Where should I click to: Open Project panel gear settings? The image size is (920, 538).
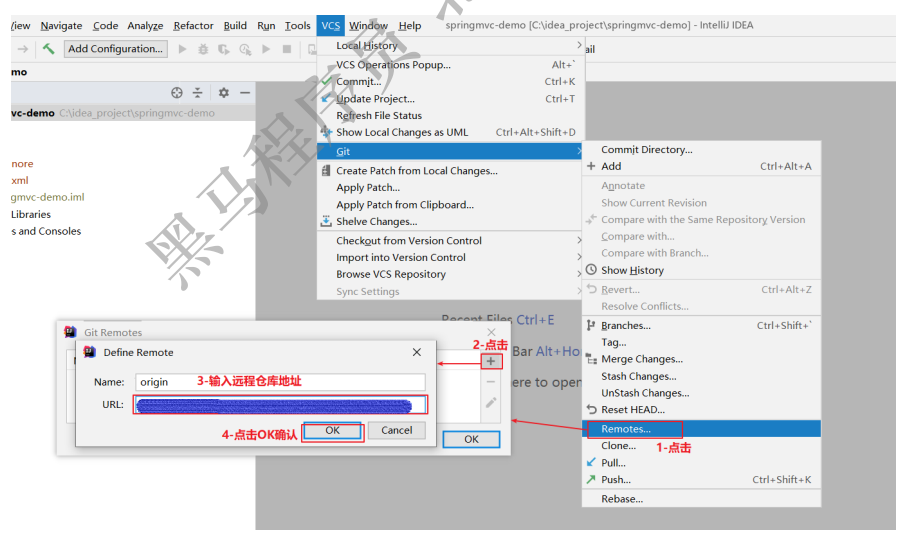tap(224, 93)
